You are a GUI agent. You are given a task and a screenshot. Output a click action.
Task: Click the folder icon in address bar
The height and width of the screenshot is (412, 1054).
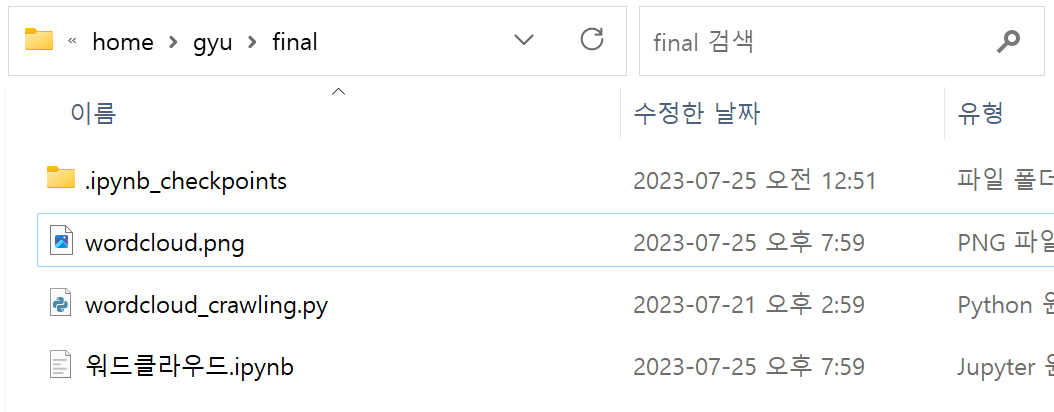click(x=38, y=41)
